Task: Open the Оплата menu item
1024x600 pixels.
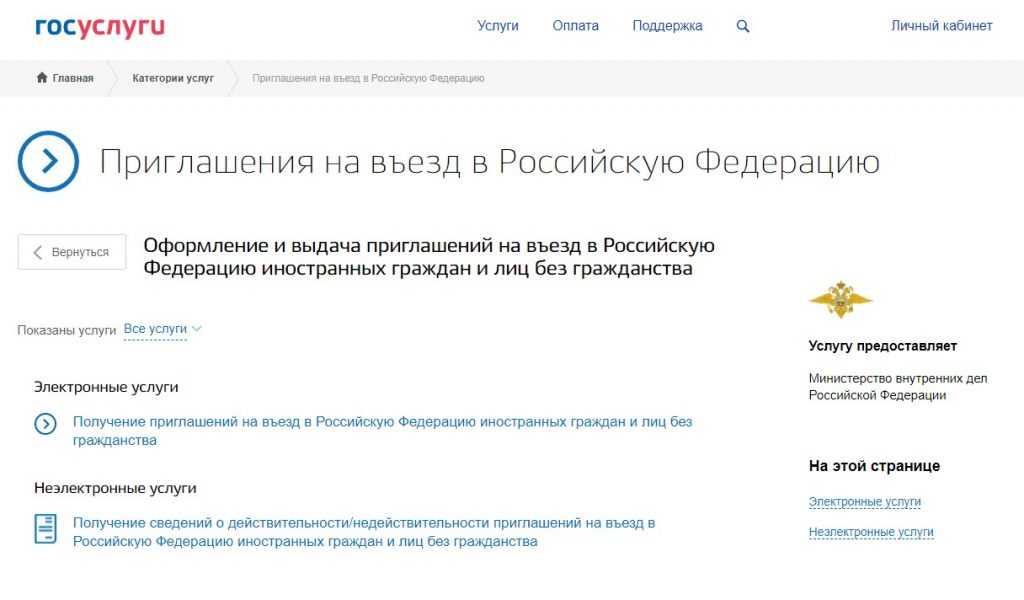Action: (575, 26)
